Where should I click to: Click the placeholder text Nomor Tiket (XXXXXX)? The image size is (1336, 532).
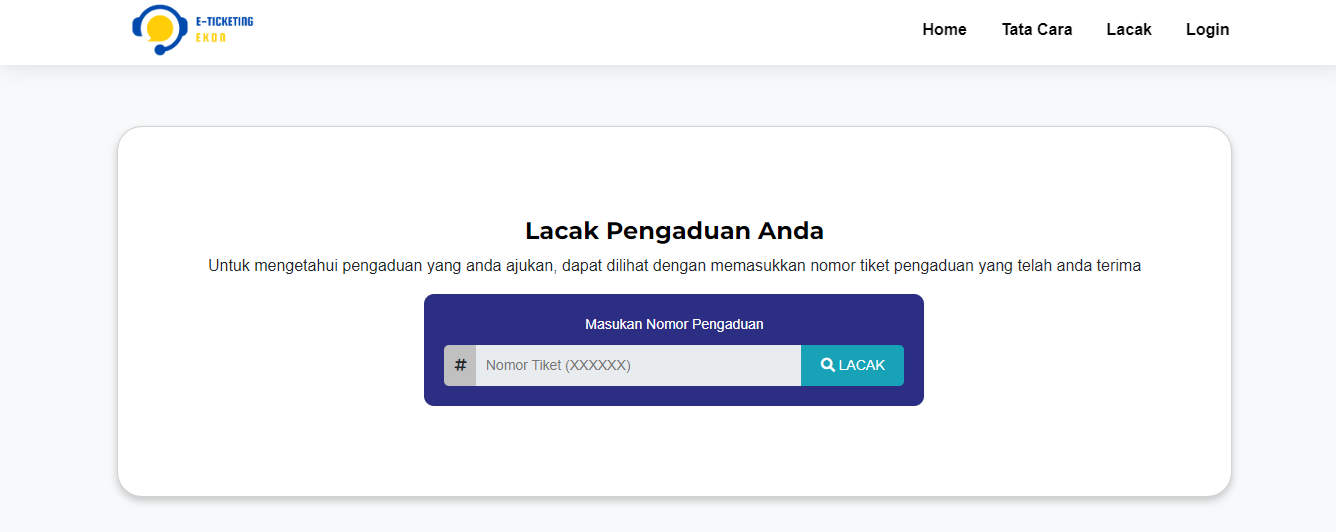tap(558, 365)
